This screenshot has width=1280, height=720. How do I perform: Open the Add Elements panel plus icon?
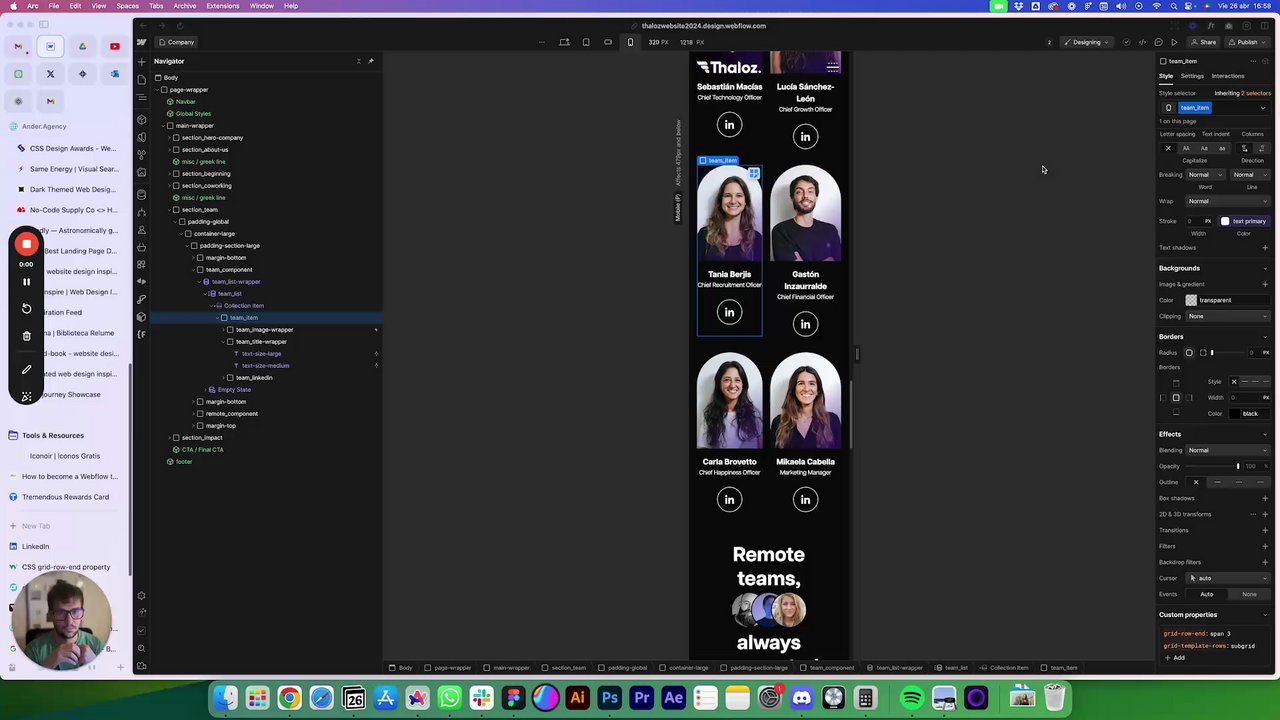(141, 61)
